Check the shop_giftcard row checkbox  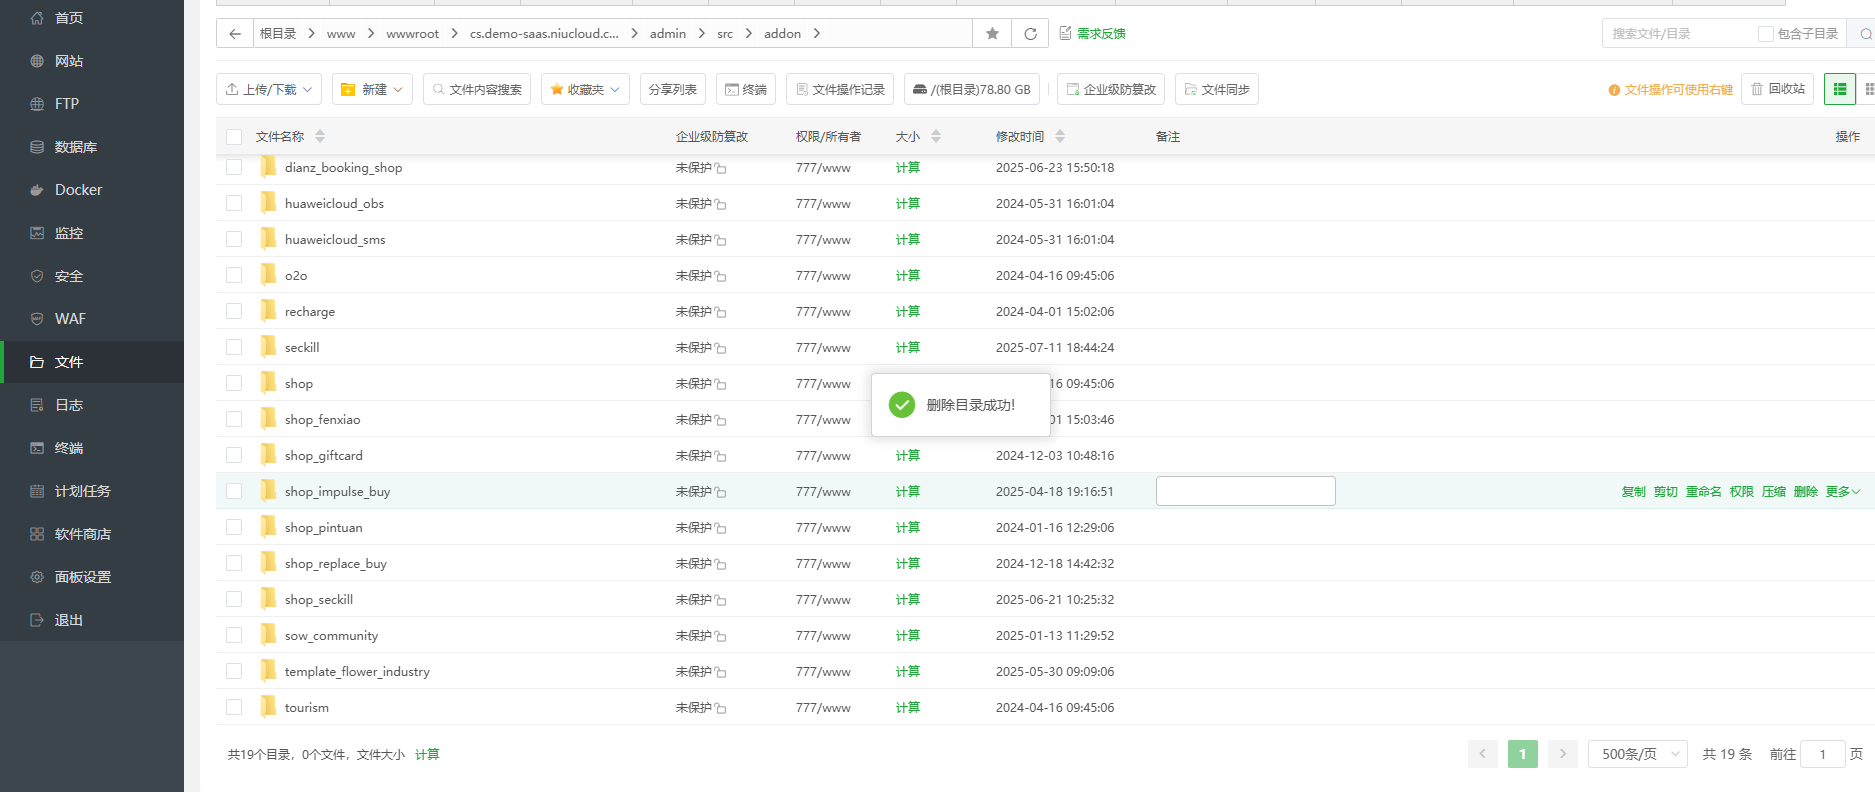[234, 455]
